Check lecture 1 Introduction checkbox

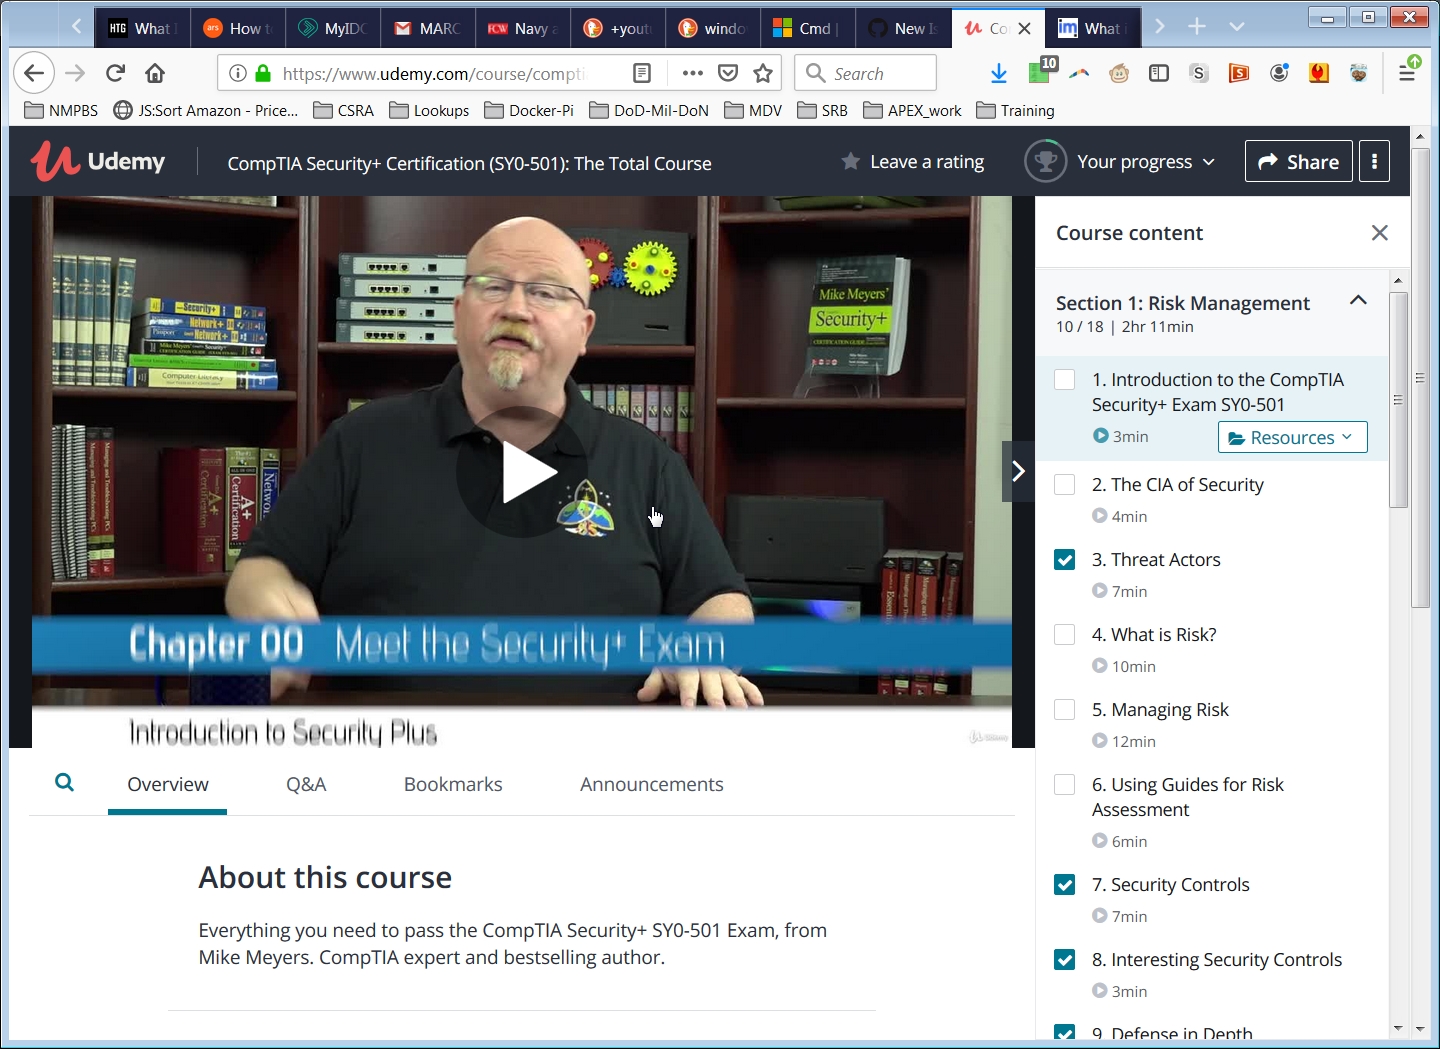click(x=1065, y=380)
